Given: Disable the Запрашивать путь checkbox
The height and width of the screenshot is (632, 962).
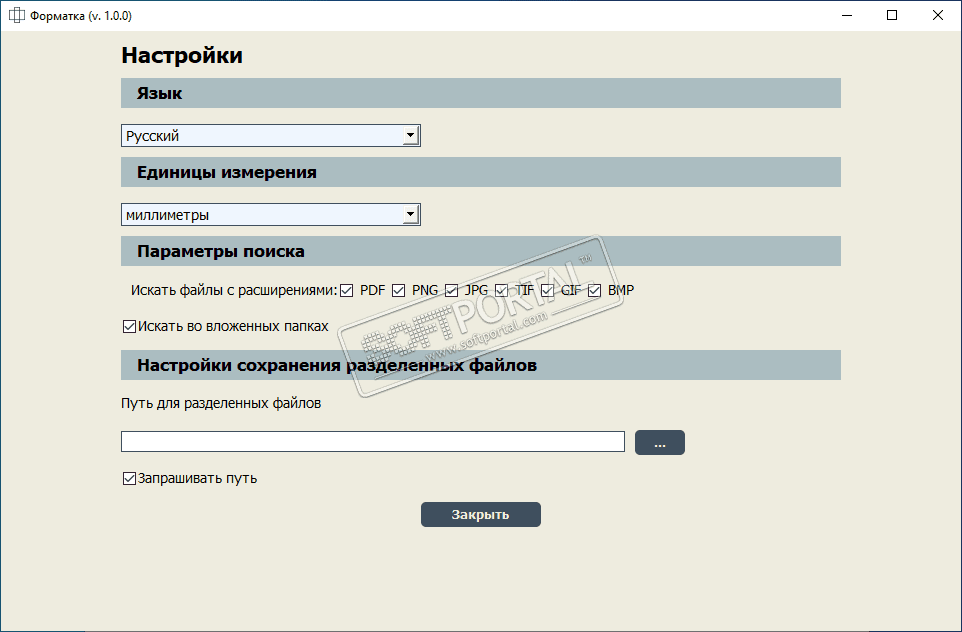Looking at the screenshot, I should click(129, 479).
